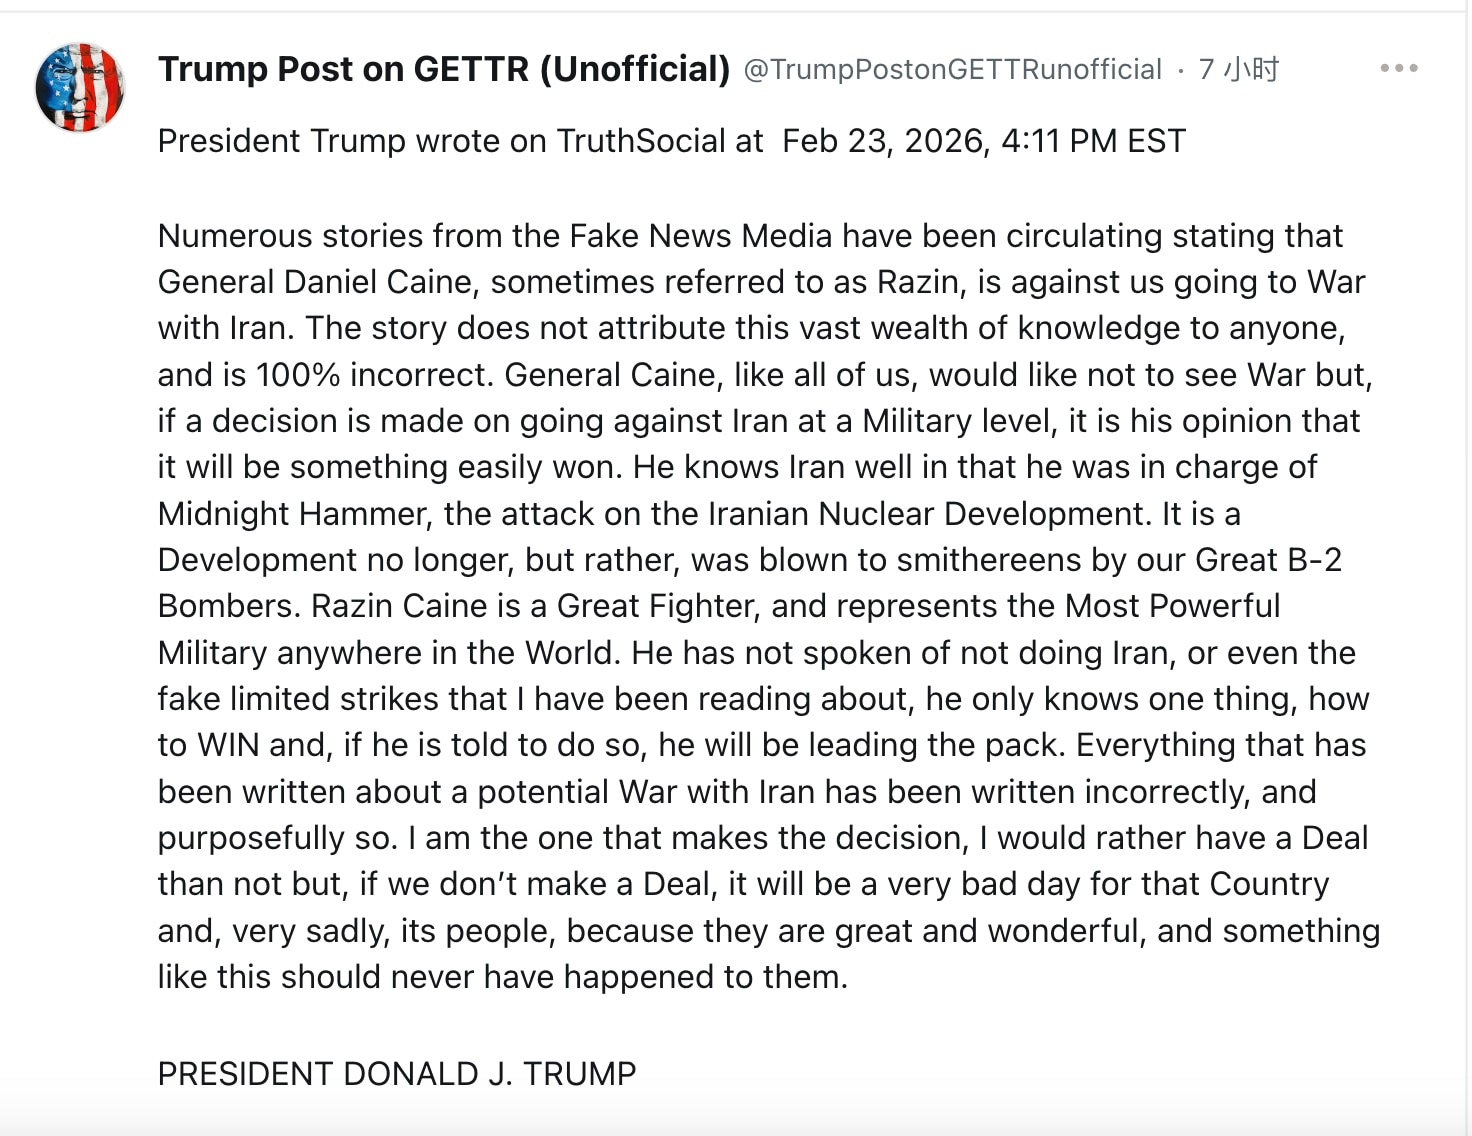Click the flag-face profile avatar
1472x1136 pixels.
tap(79, 87)
